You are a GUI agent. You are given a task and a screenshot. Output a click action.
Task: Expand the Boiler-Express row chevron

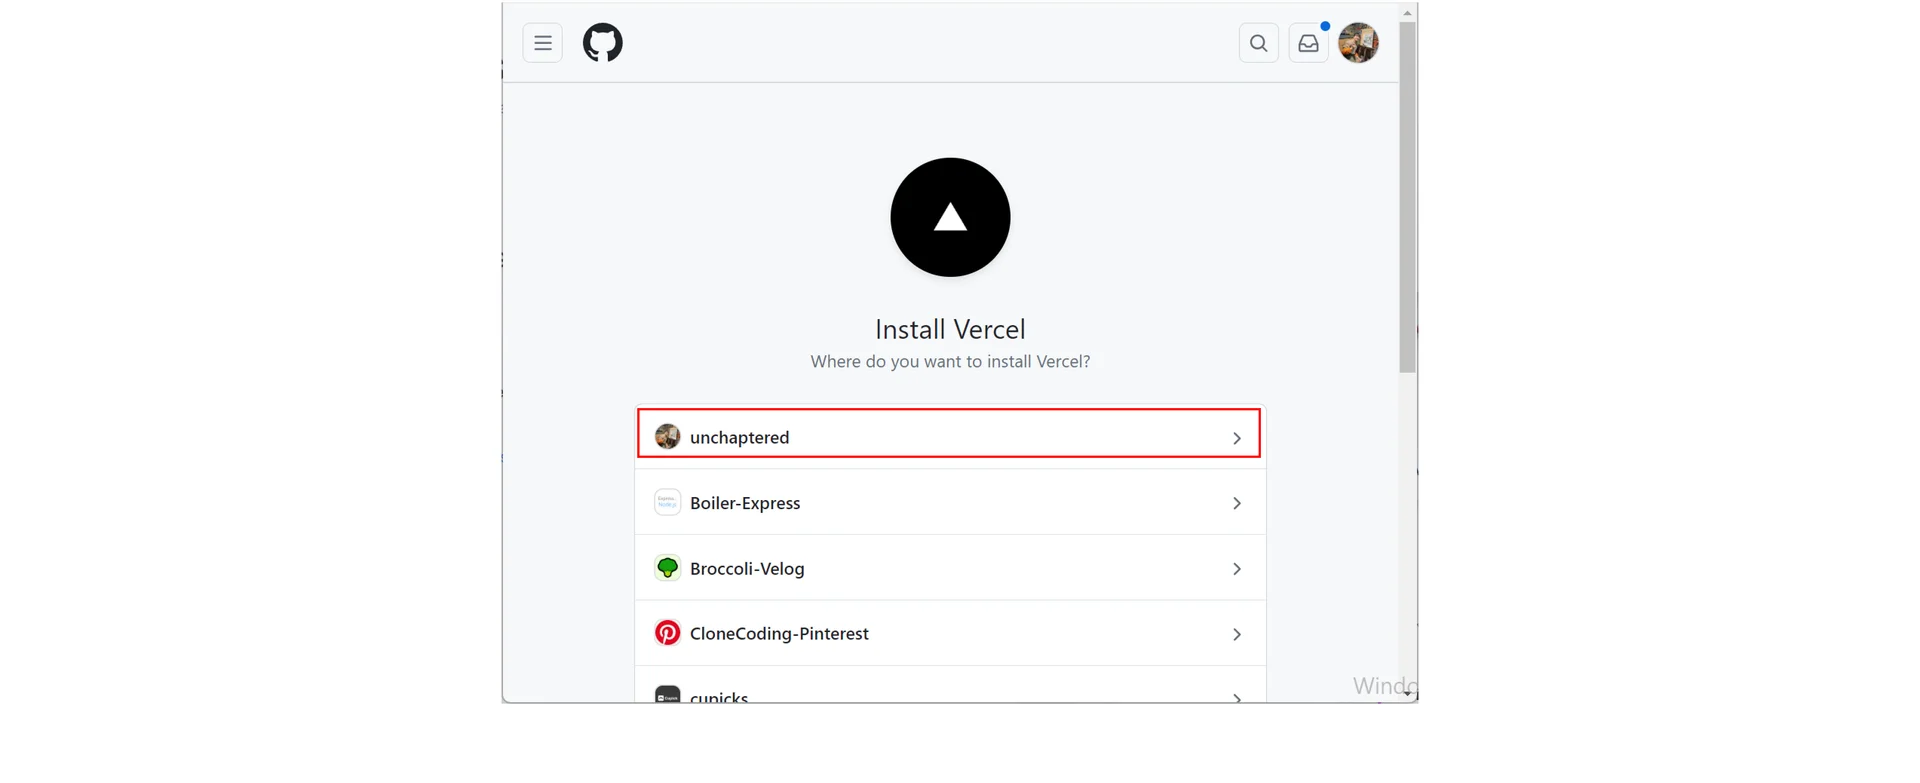coord(1237,503)
